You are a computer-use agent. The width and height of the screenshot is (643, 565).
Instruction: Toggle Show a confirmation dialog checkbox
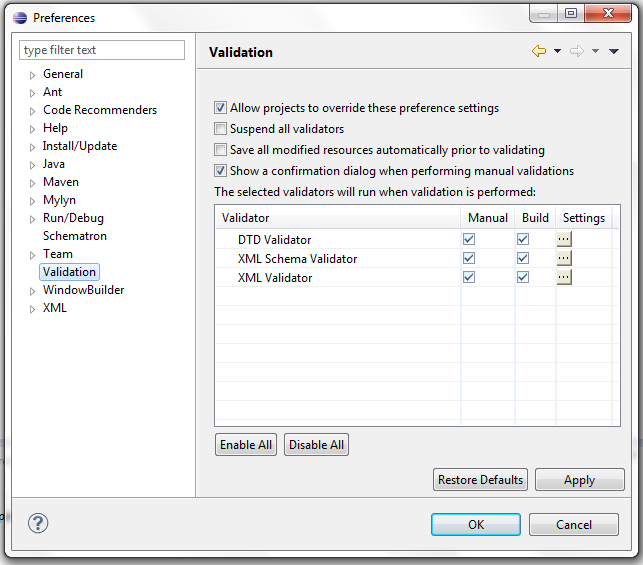point(220,171)
